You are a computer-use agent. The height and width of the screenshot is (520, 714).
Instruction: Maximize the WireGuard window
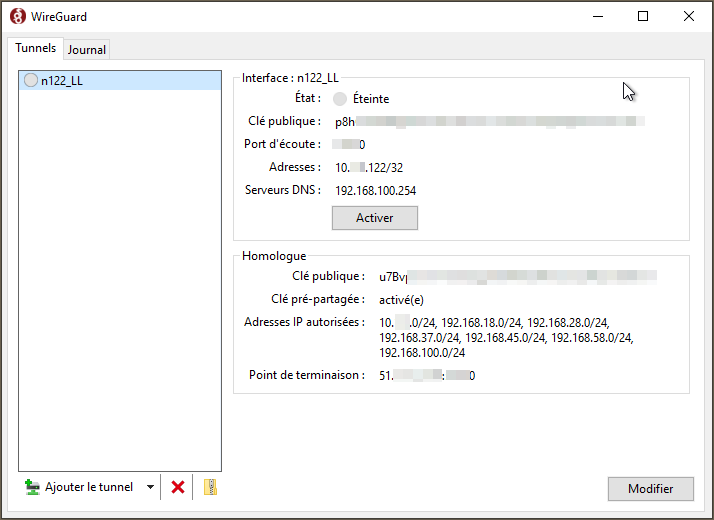coord(643,16)
